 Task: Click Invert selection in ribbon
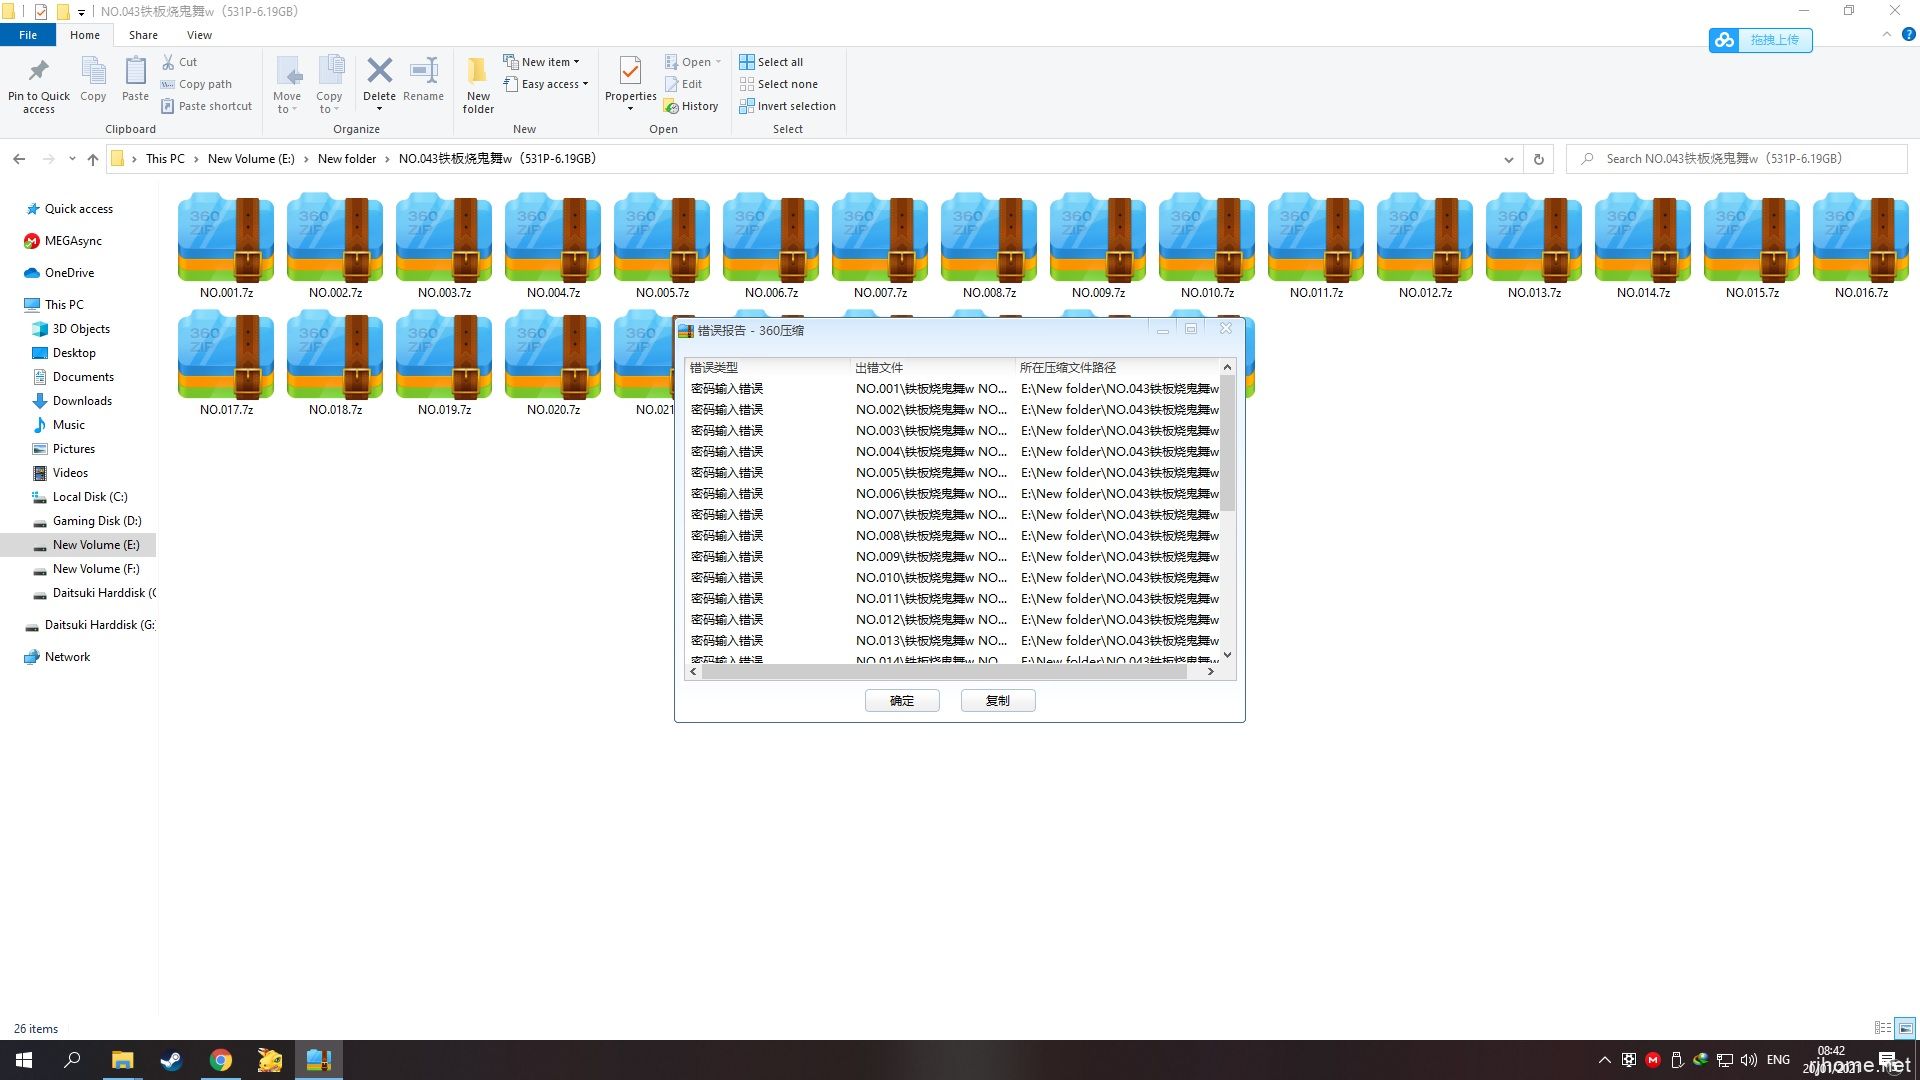[787, 106]
